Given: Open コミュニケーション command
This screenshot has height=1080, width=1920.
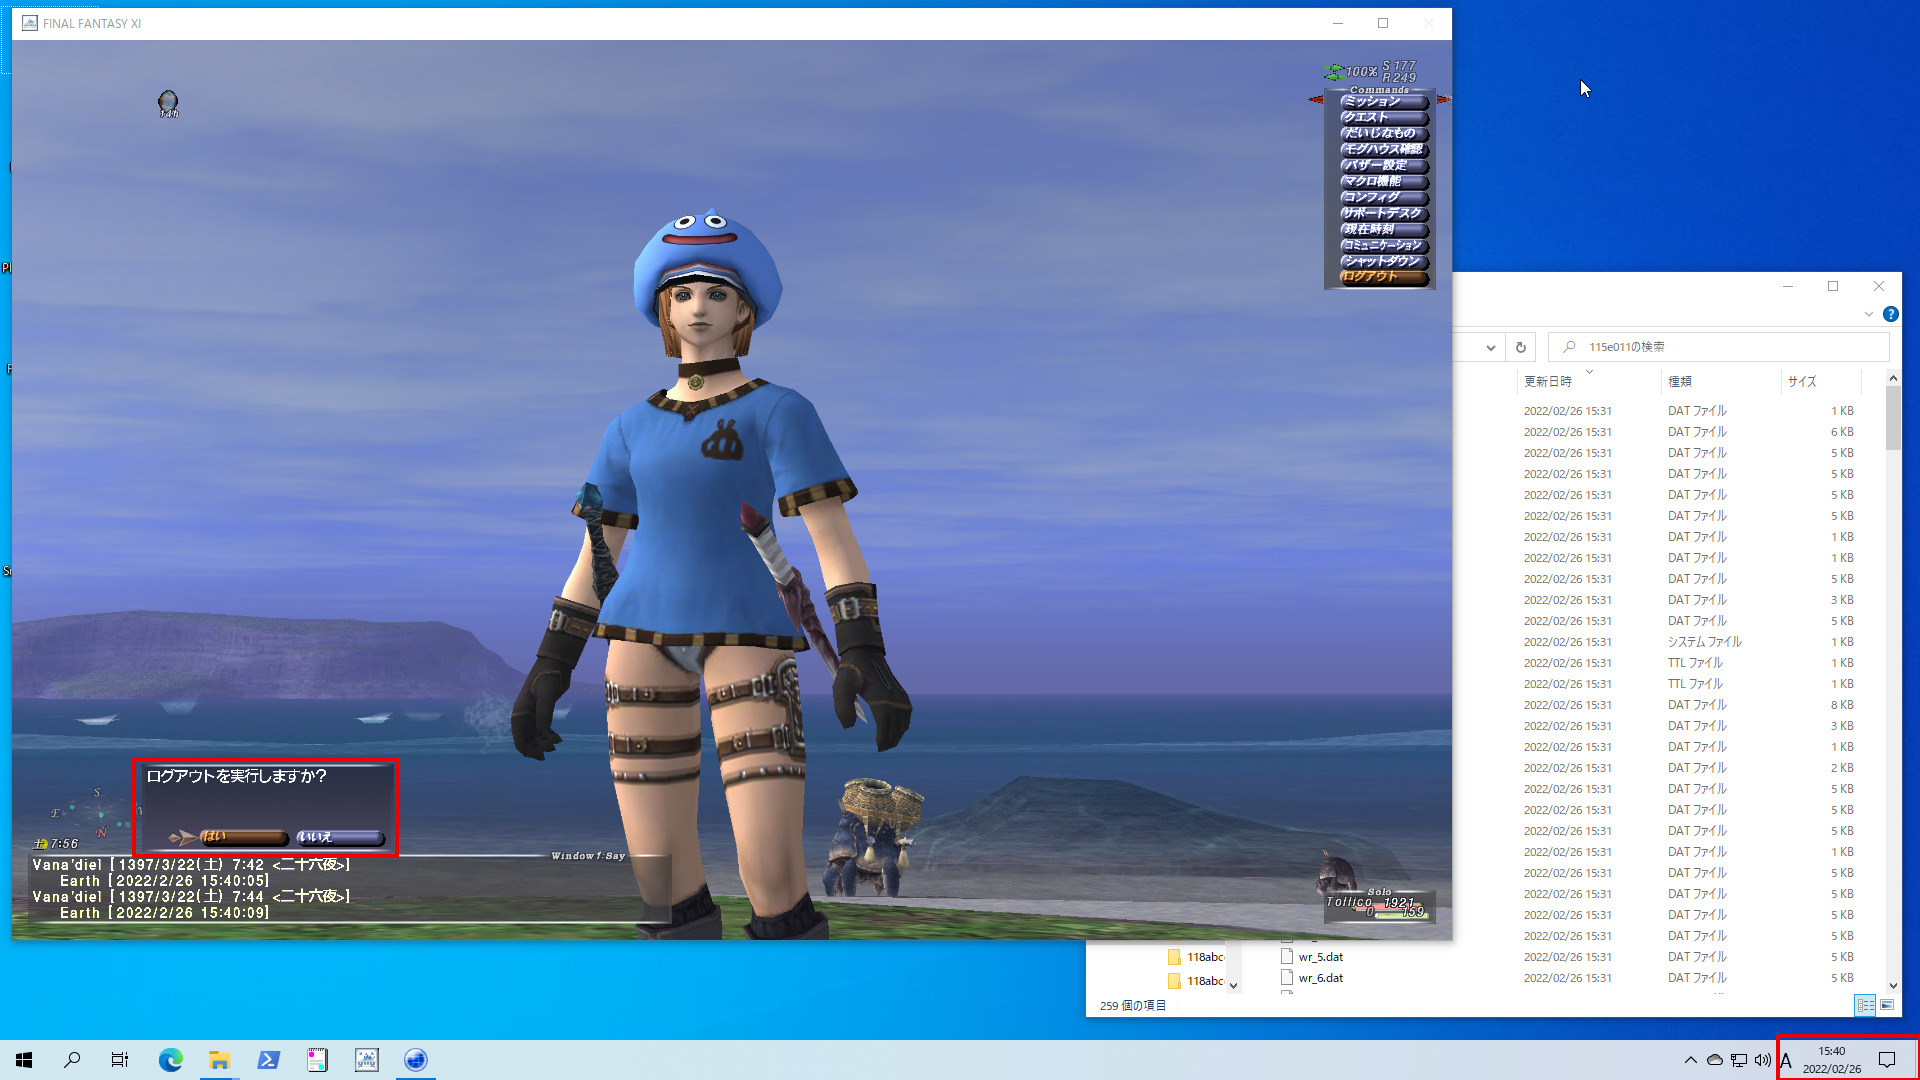Looking at the screenshot, I should click(1384, 245).
